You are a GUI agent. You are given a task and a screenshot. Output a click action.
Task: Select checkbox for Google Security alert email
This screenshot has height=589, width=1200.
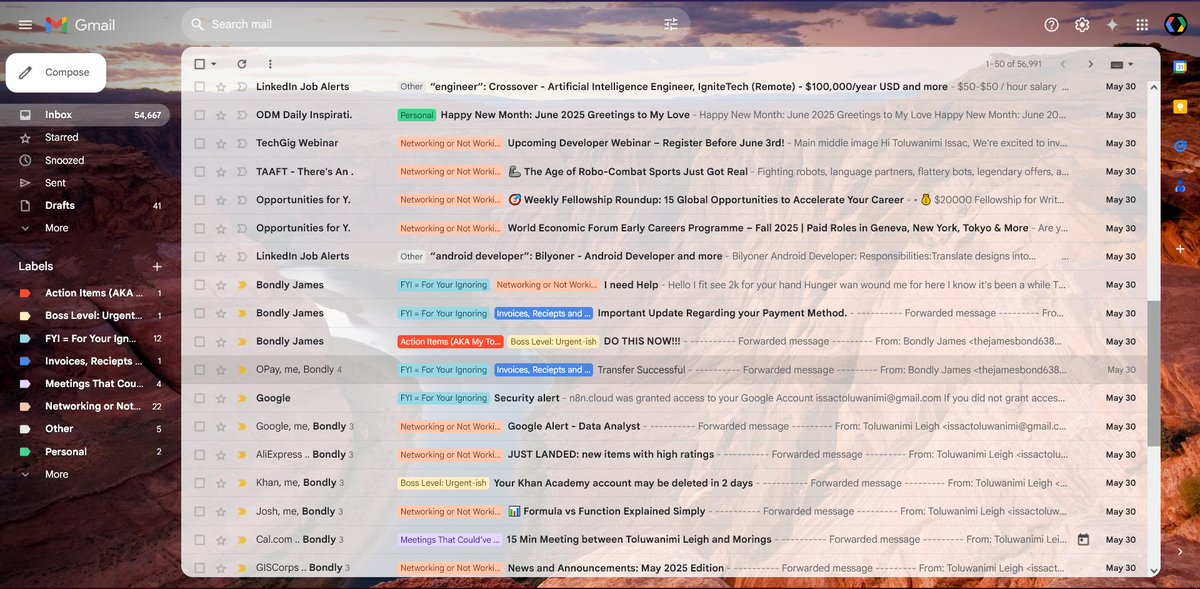200,398
